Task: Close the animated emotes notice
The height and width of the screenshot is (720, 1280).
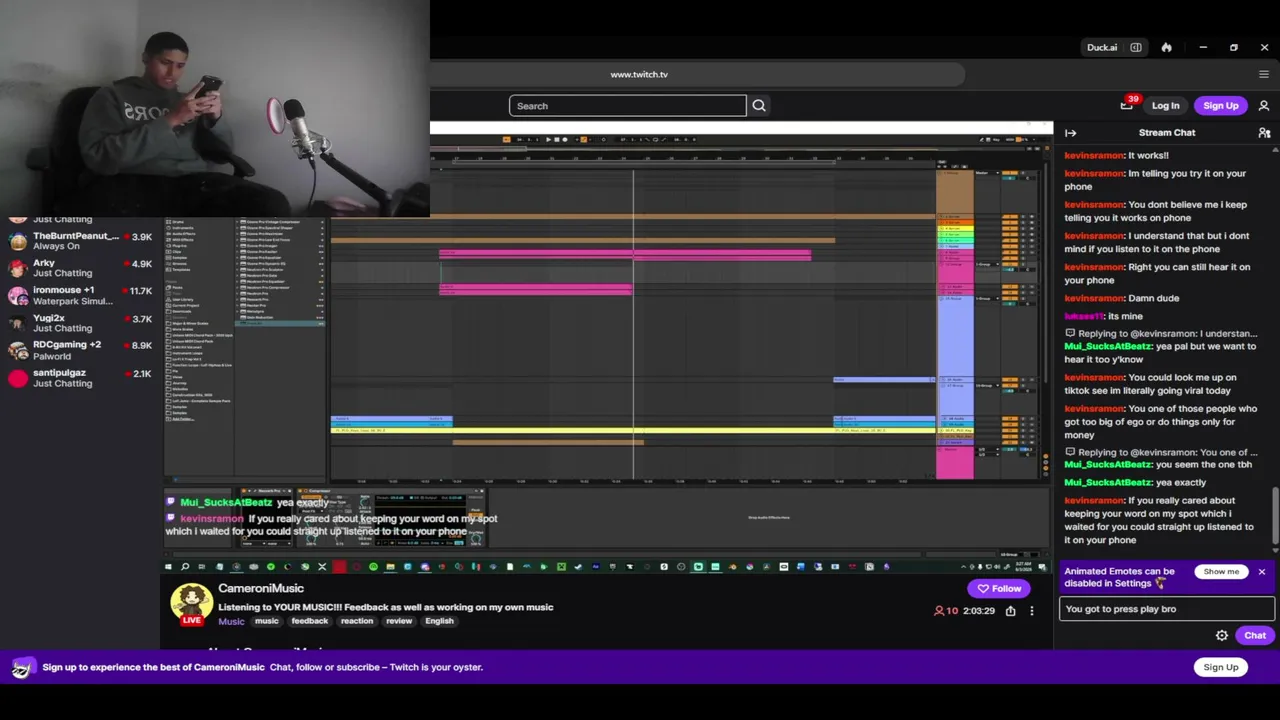Action: click(x=1262, y=572)
